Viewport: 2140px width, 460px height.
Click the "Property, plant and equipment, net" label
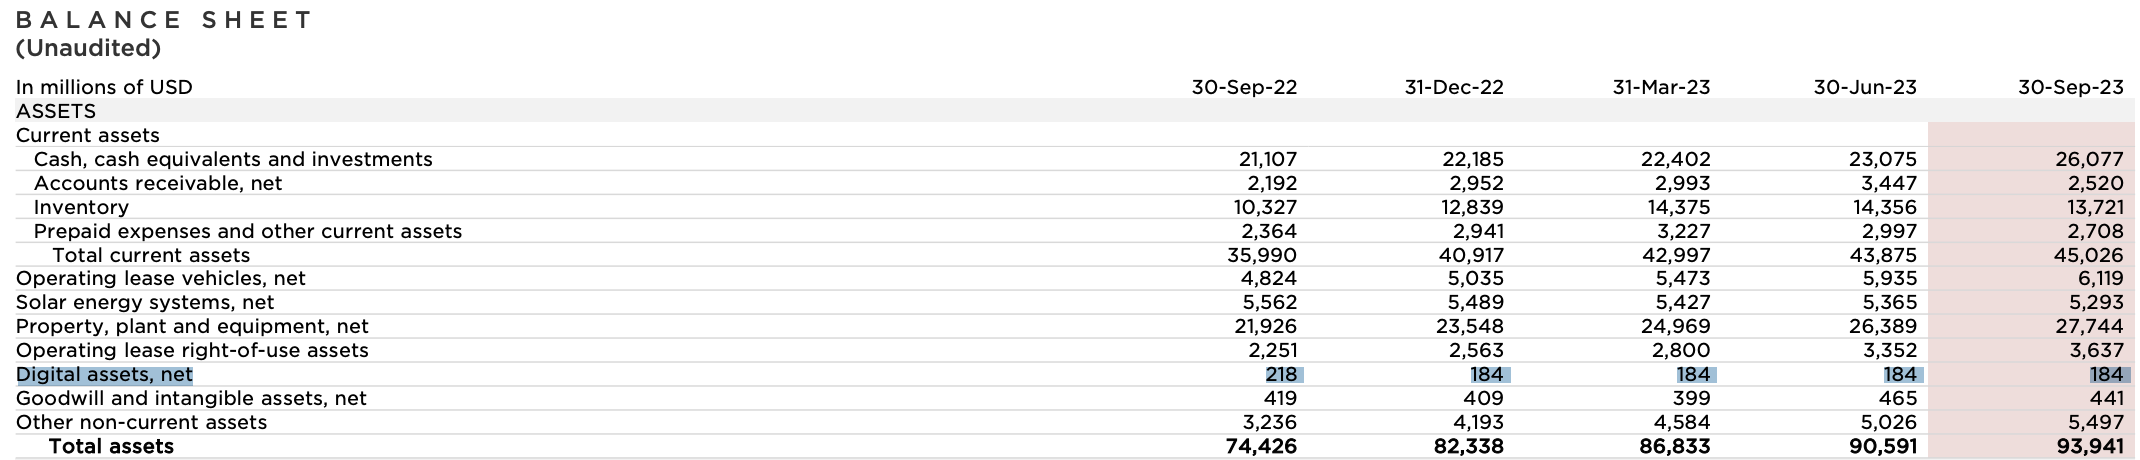point(192,327)
